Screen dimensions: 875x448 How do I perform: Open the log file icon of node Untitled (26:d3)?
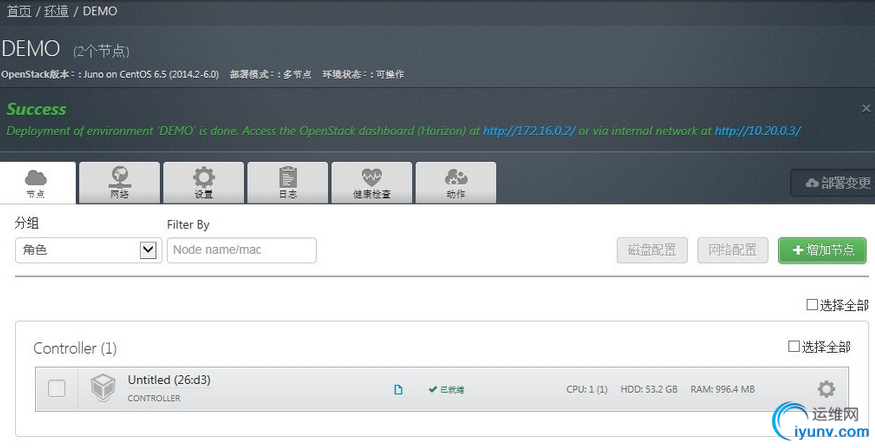(398, 389)
